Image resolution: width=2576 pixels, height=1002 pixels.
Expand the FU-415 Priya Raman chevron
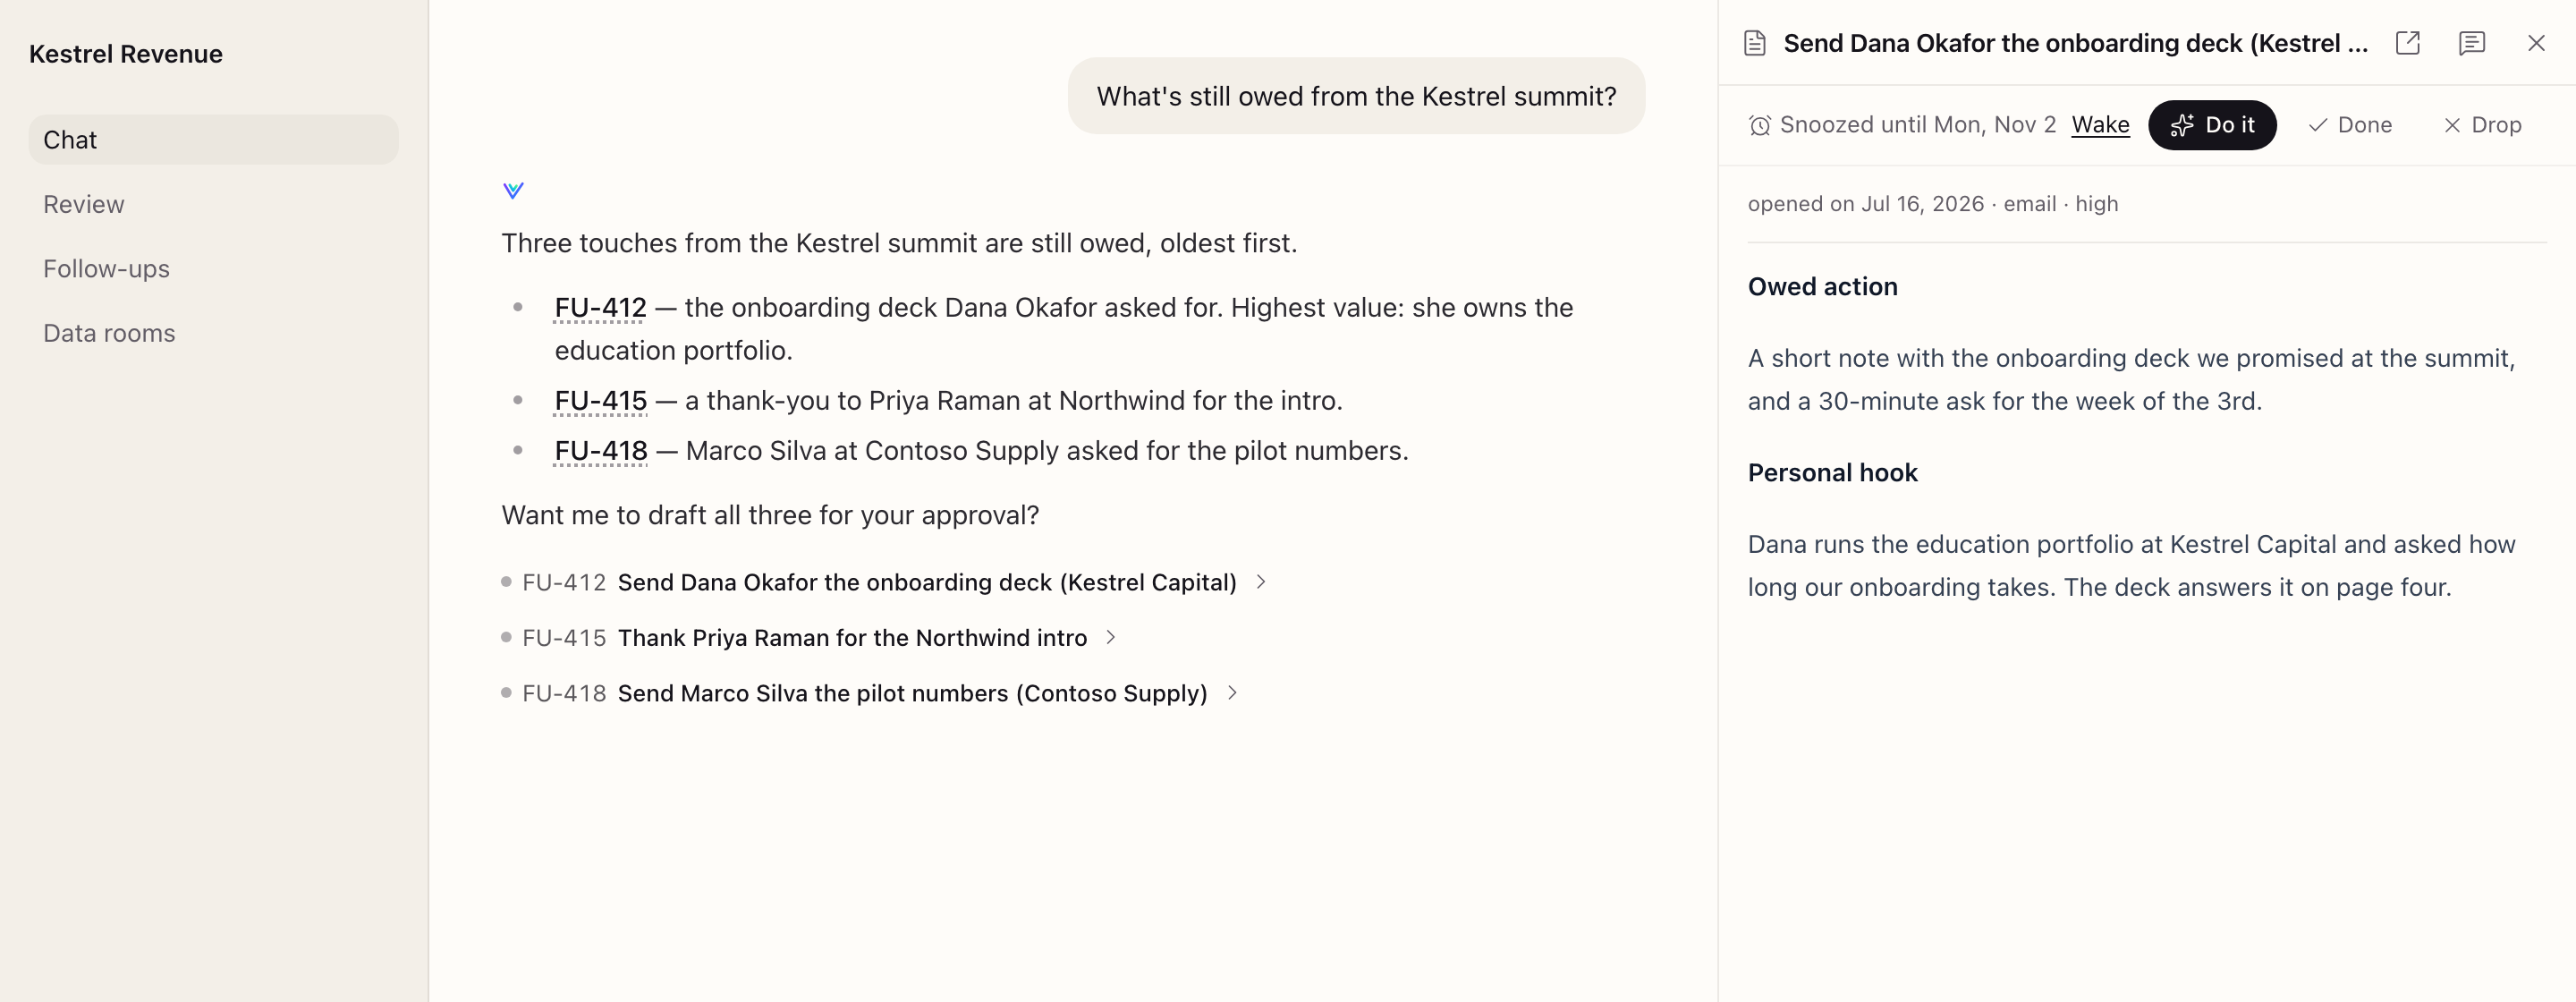[1110, 638]
